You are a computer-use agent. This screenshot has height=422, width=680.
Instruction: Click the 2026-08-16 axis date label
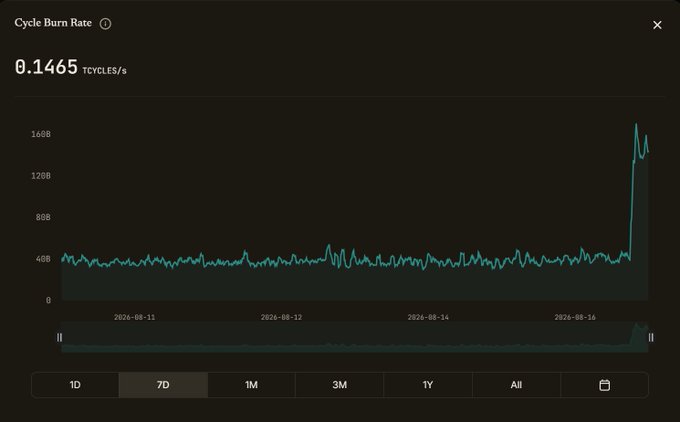pyautogui.click(x=575, y=317)
